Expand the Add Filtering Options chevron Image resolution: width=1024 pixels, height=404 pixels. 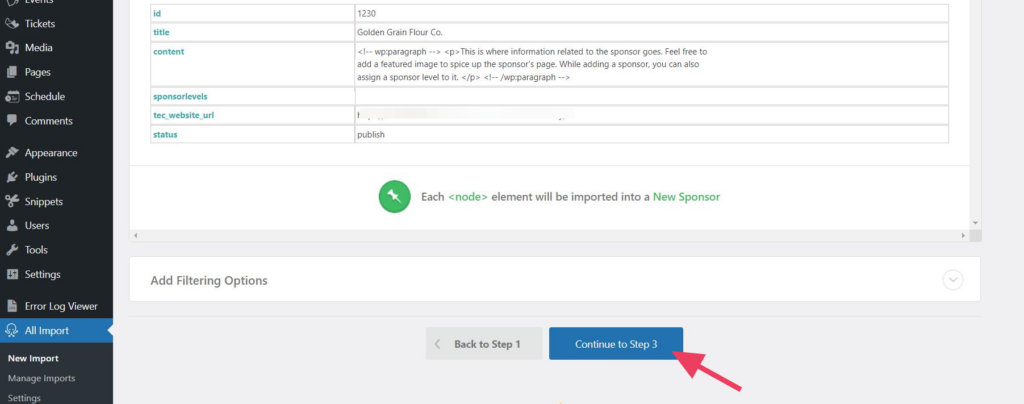coord(953,280)
